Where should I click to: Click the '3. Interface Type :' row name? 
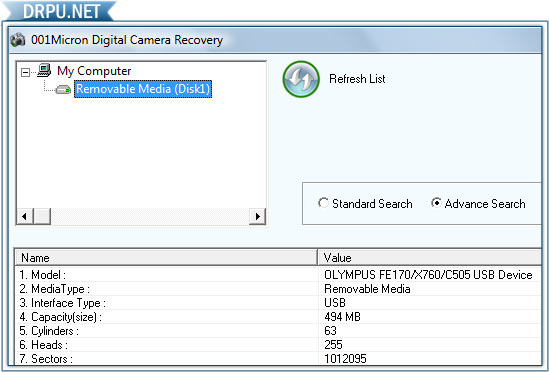[x=62, y=303]
